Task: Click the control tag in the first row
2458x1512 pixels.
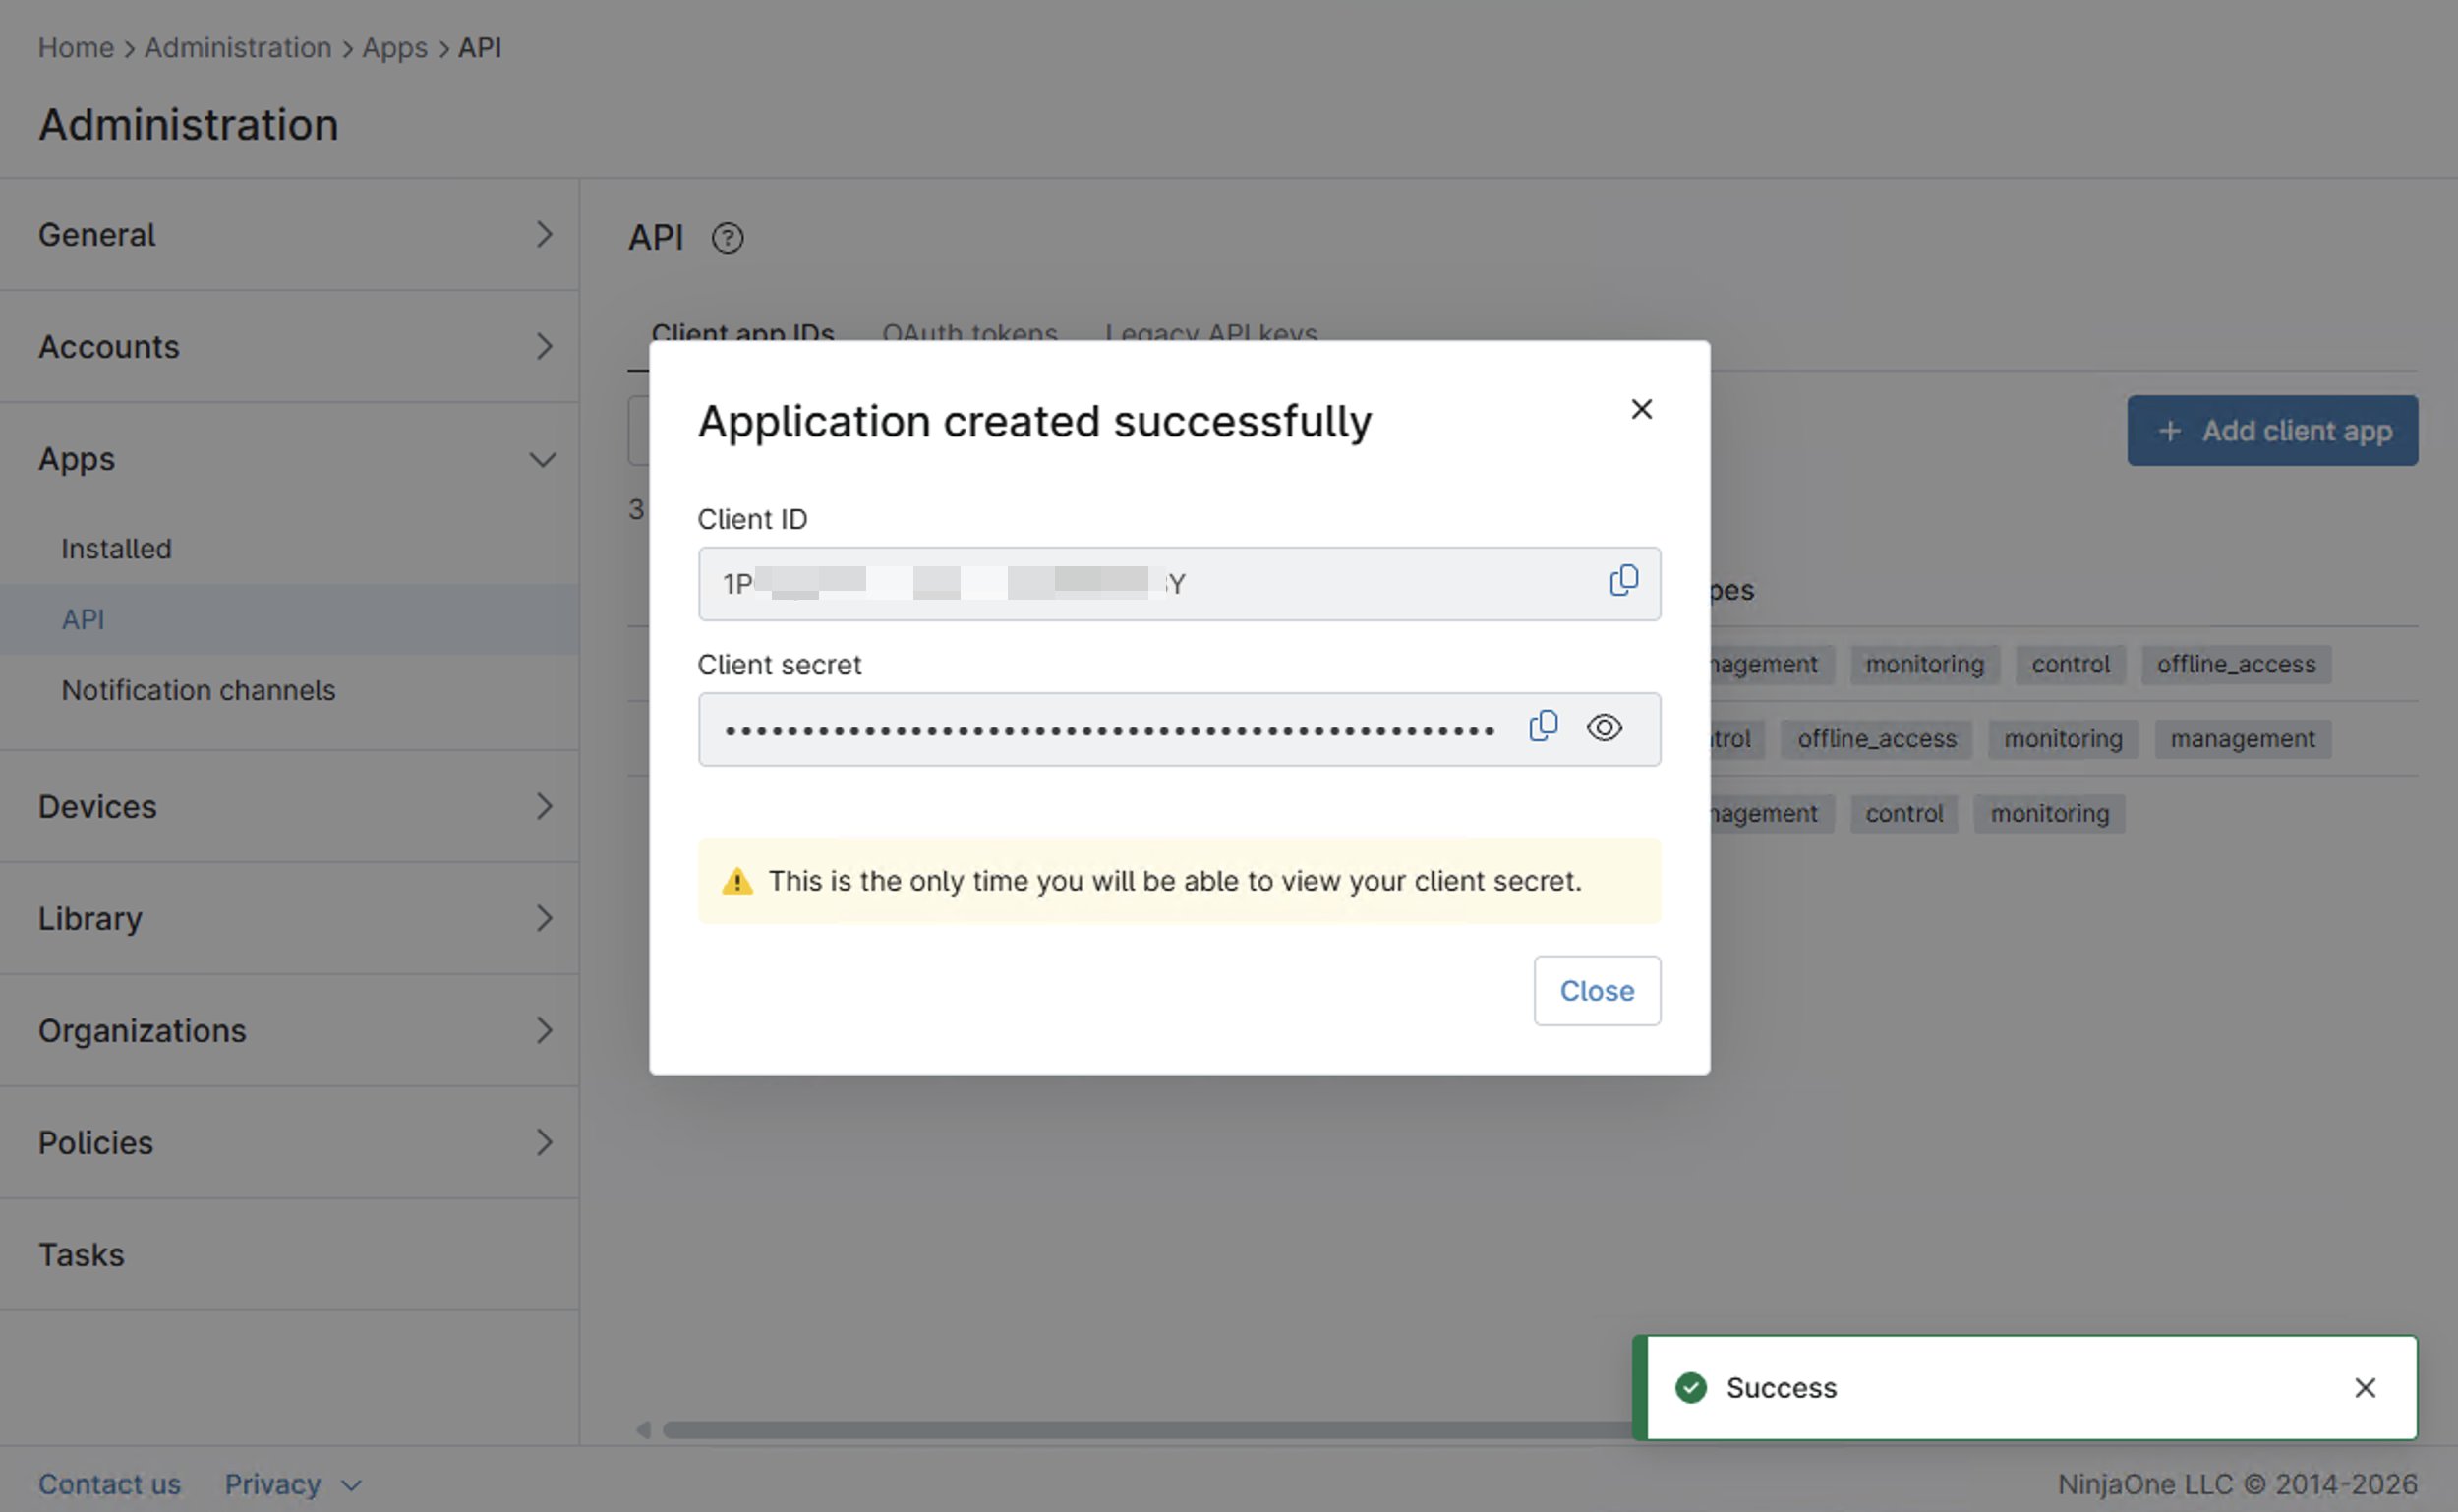Action: point(2070,664)
